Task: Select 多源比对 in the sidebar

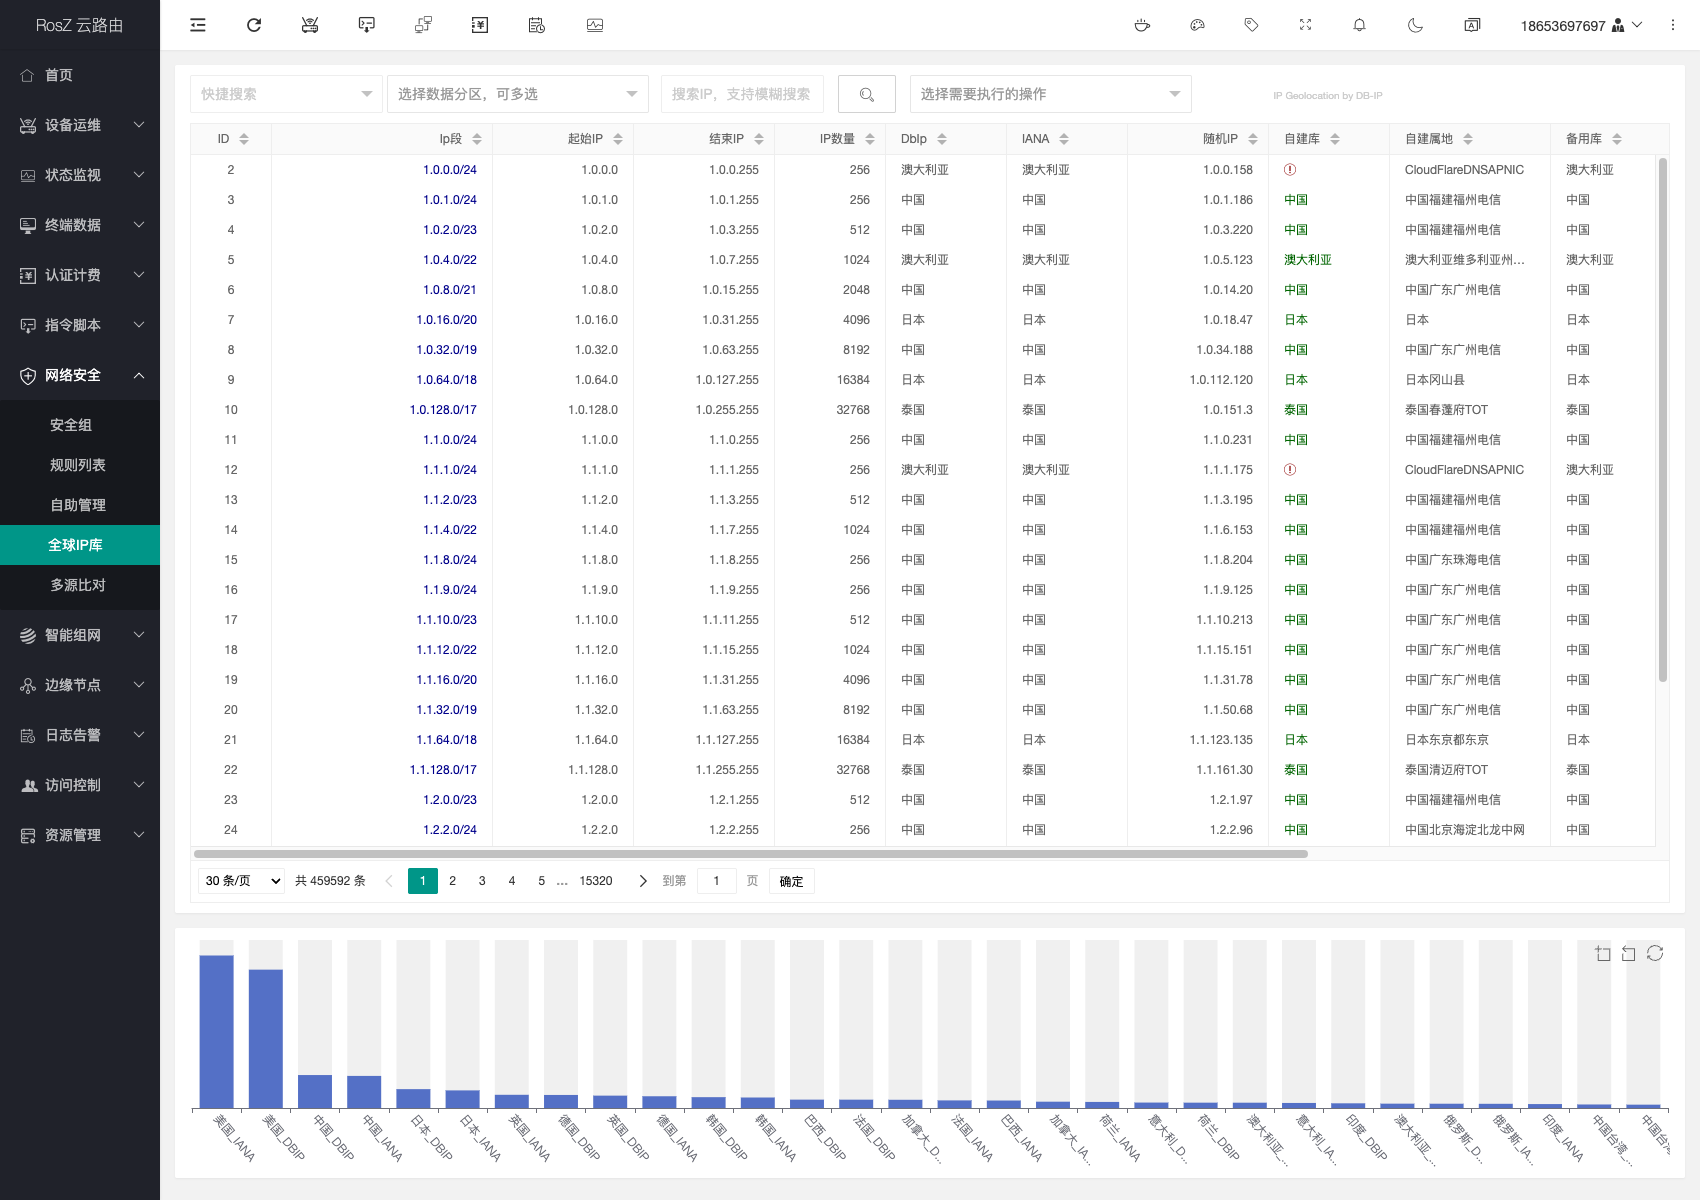Action: click(x=78, y=585)
